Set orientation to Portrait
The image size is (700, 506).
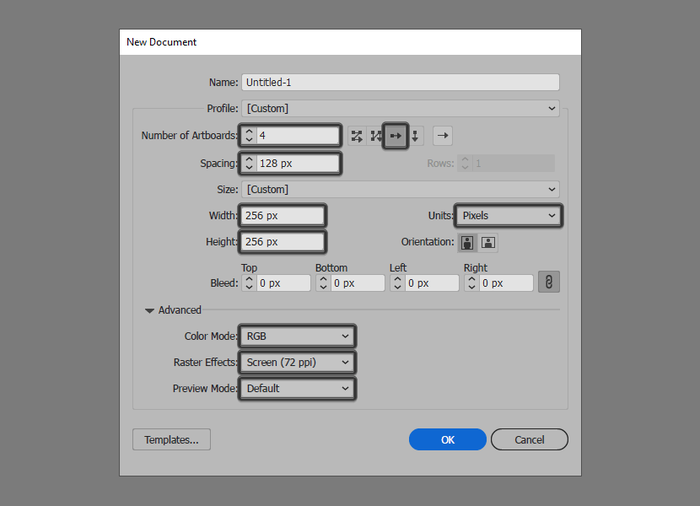point(468,242)
